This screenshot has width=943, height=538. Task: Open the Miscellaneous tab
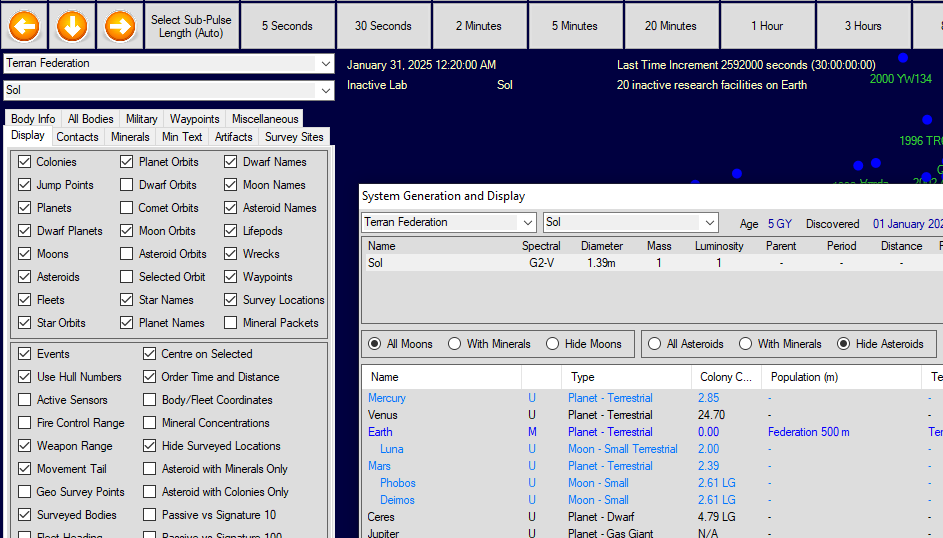(265, 119)
